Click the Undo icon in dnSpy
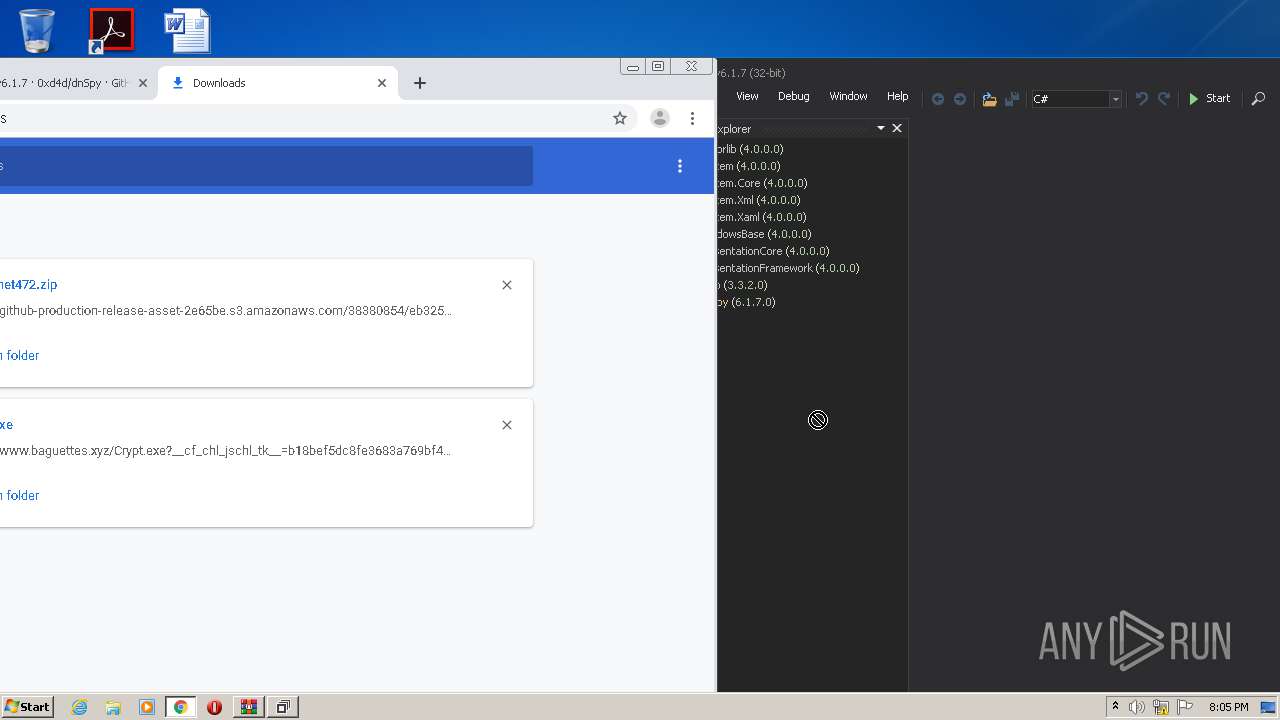 1141,99
